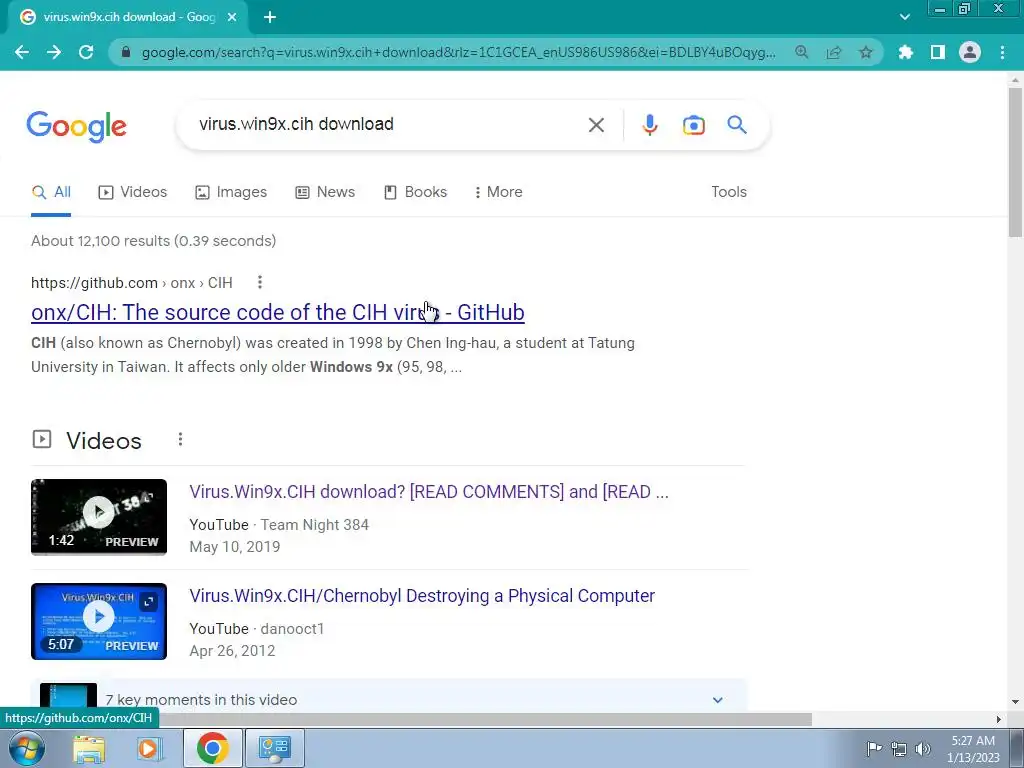Viewport: 1024px width, 768px height.
Task: Select Chrome icon in the taskbar
Action: [x=212, y=748]
